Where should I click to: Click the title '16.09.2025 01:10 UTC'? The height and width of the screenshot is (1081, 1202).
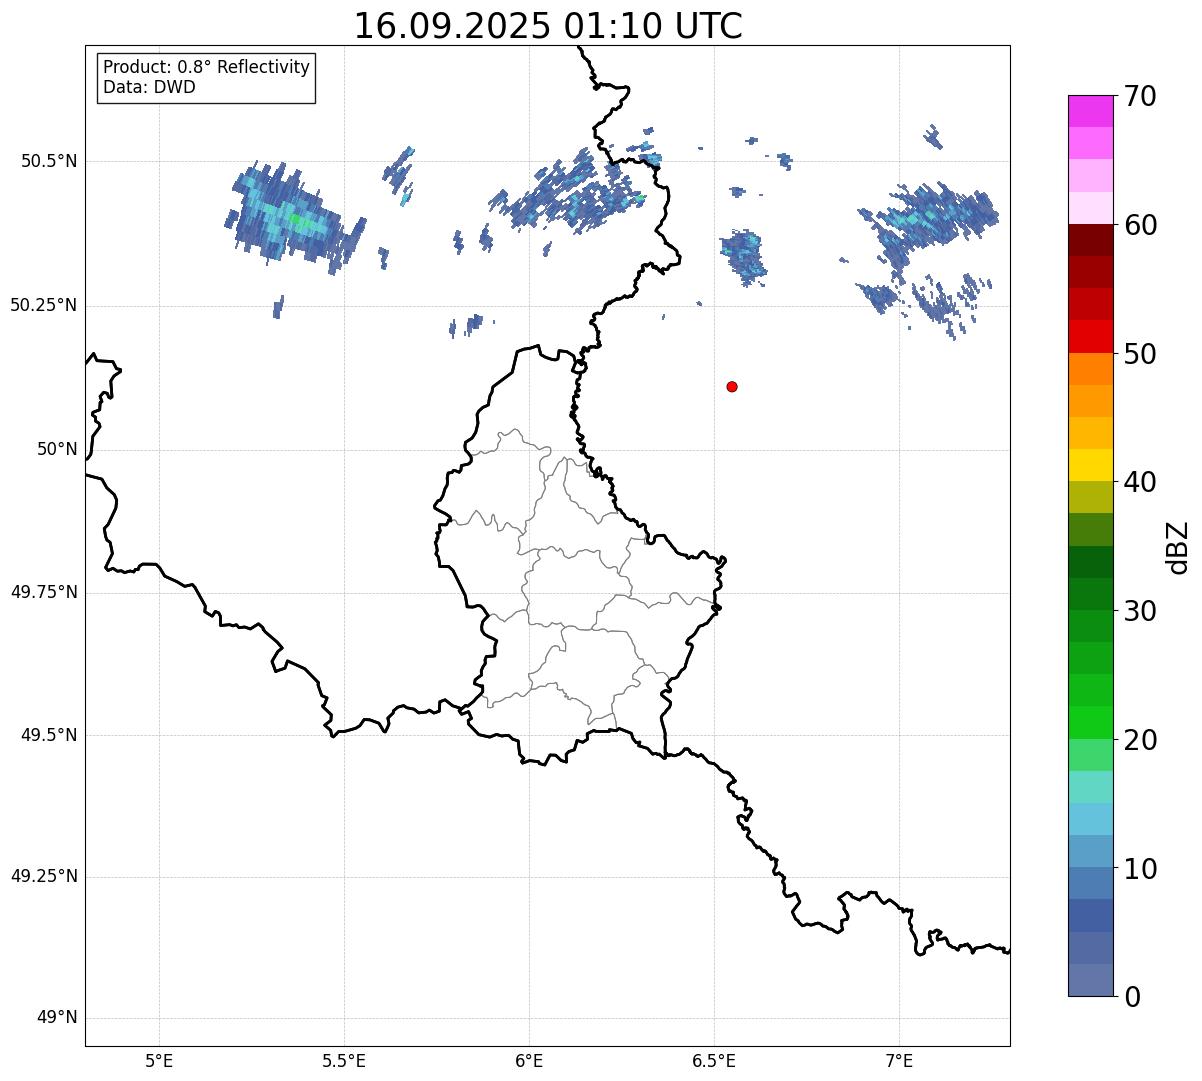[548, 26]
